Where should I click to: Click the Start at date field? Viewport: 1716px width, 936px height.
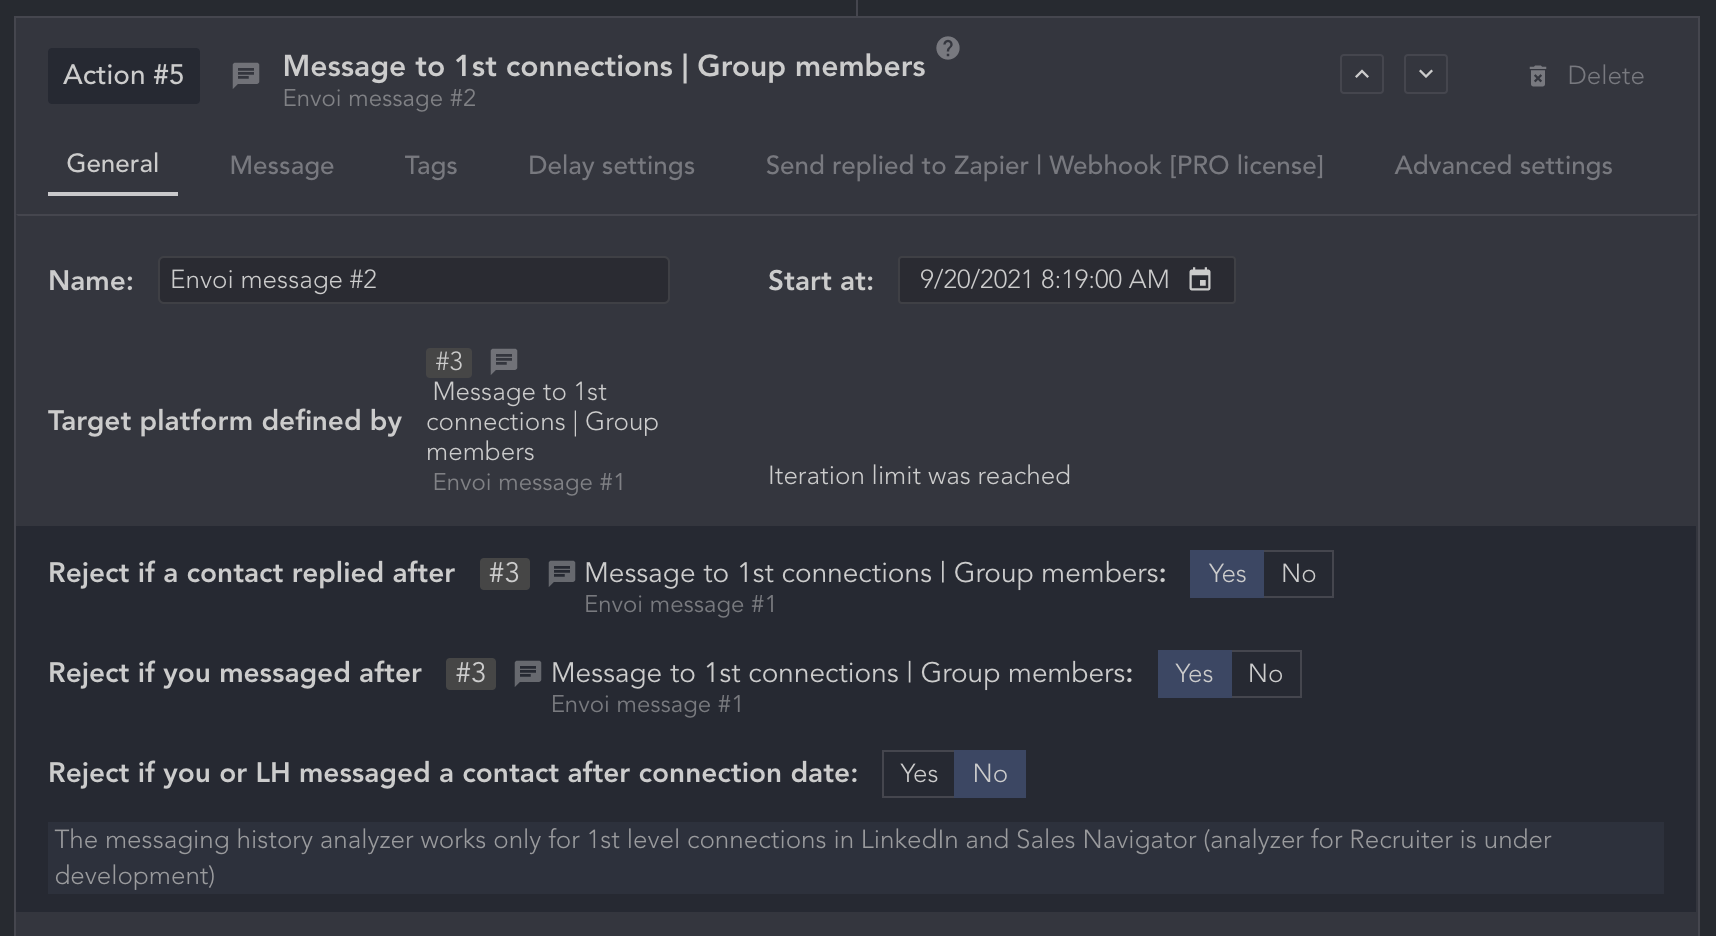coord(1043,280)
